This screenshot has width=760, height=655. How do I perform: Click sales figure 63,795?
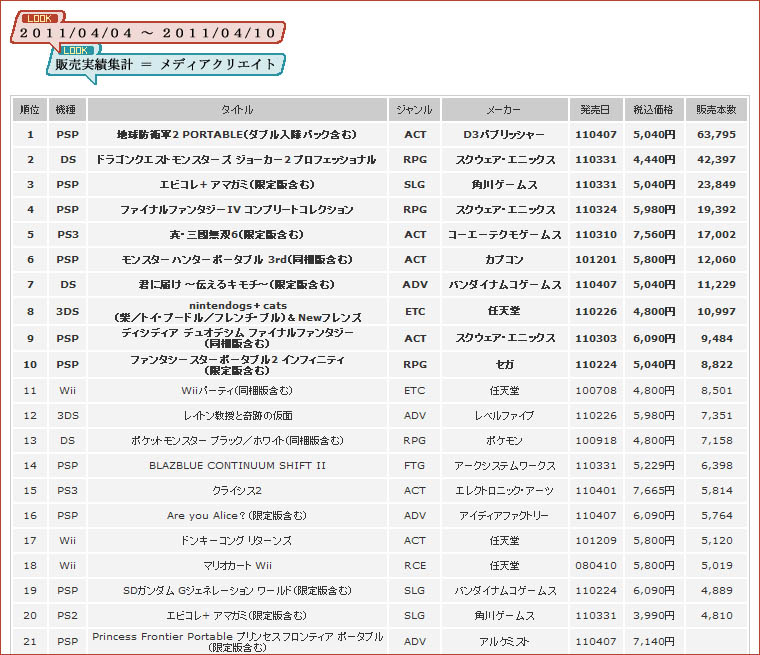tap(716, 134)
